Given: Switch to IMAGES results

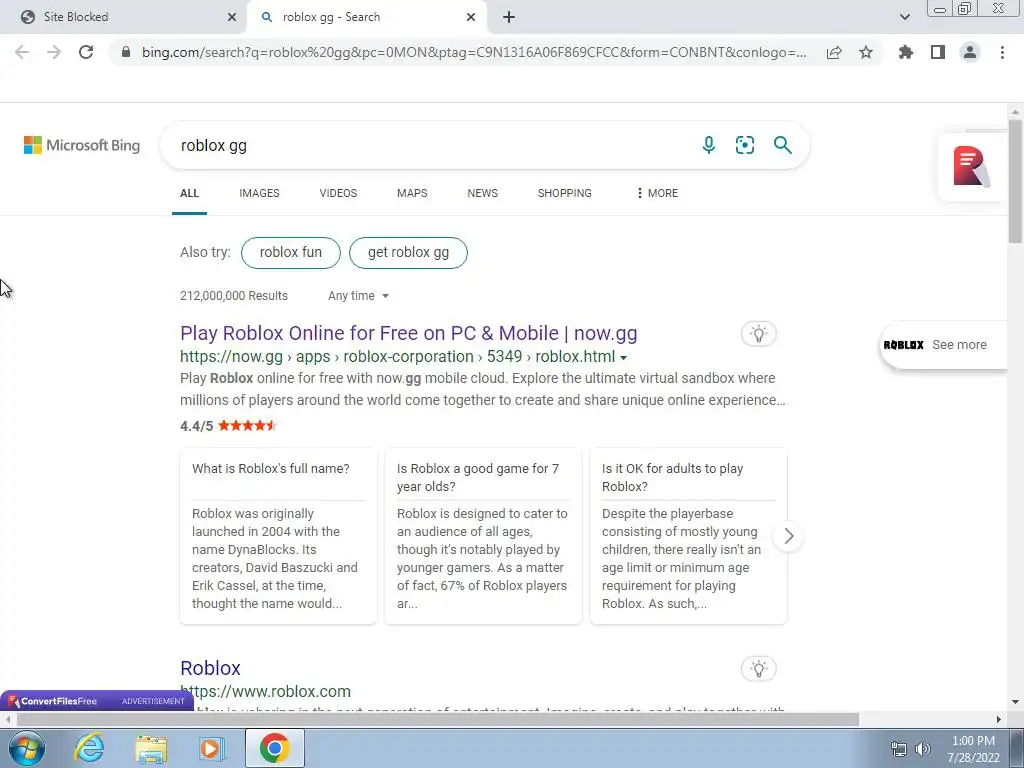Looking at the screenshot, I should (259, 193).
